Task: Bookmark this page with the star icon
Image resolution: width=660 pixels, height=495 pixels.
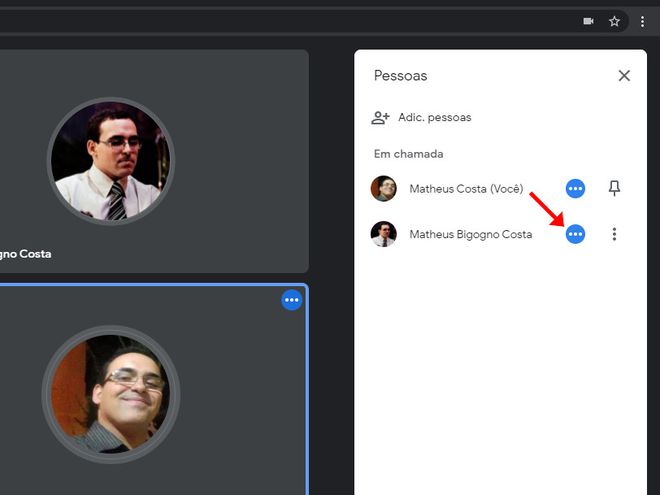Action: [615, 21]
